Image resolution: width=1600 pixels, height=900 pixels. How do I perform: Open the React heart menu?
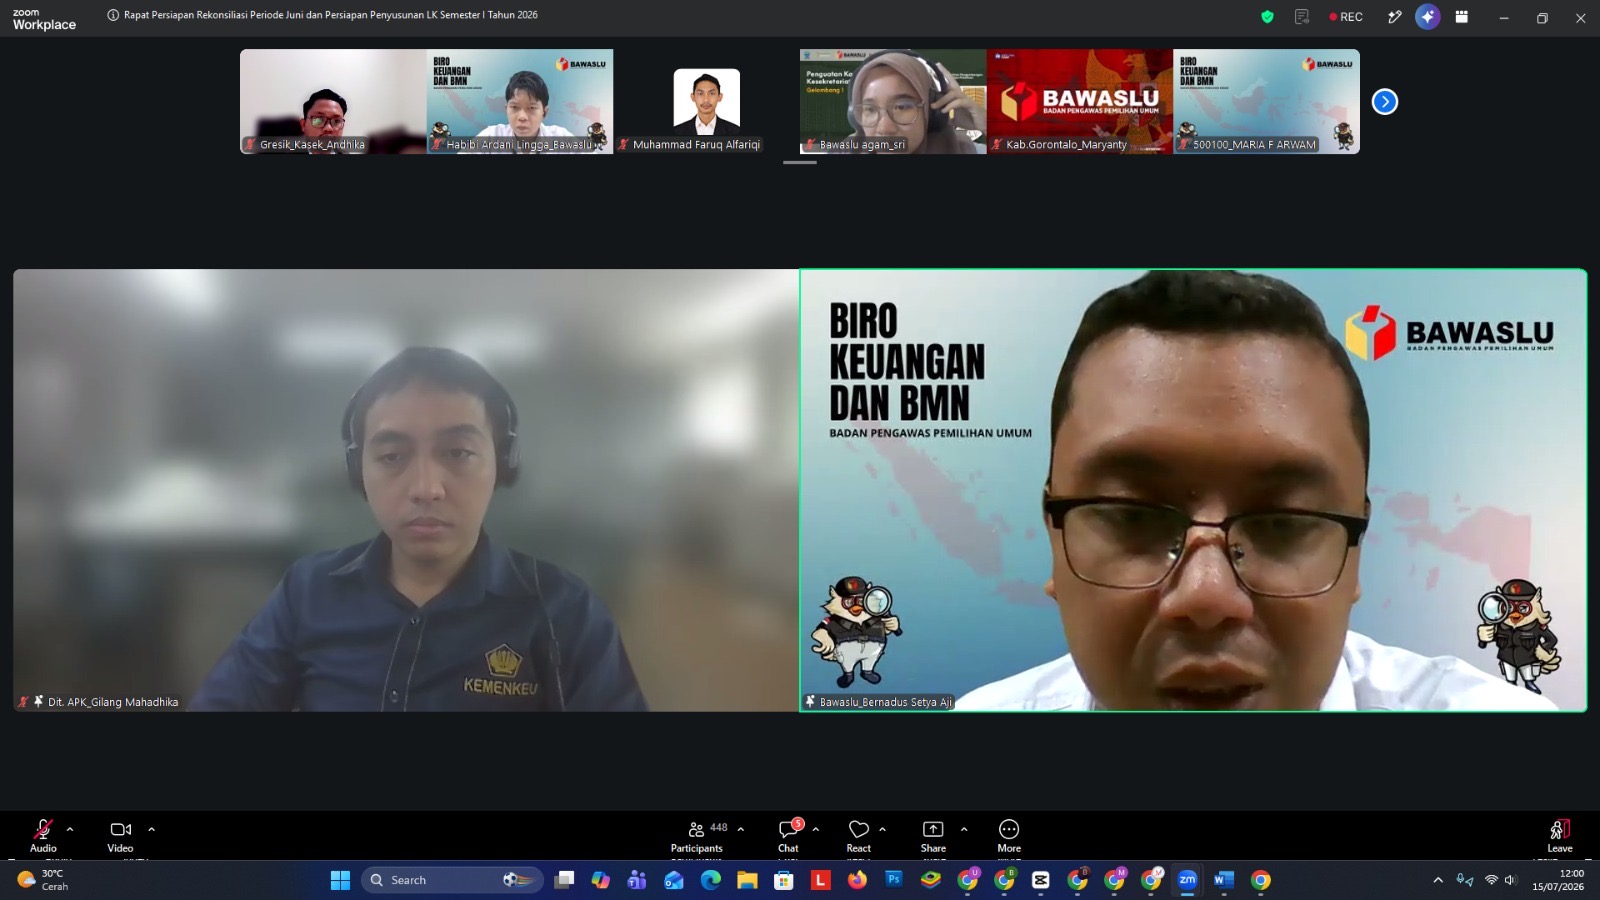coord(858,835)
